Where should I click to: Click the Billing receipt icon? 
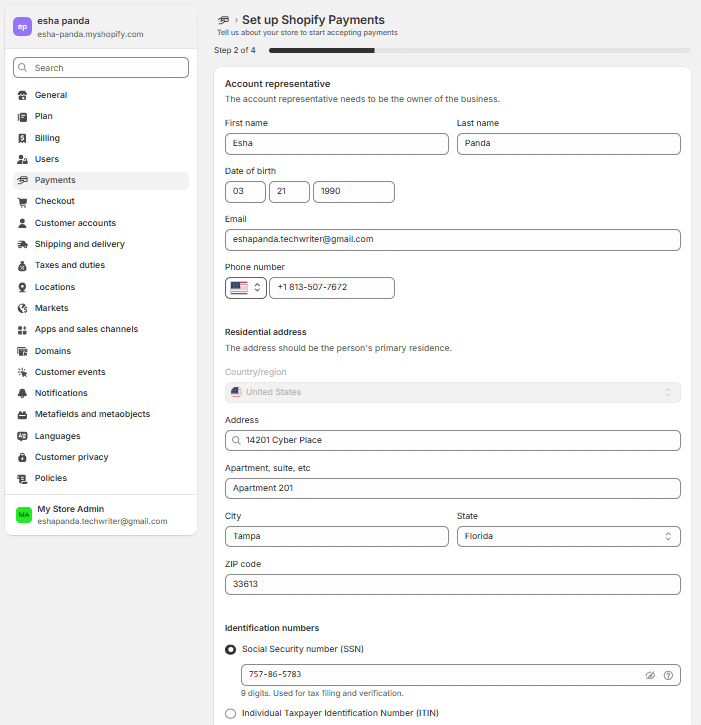[22, 138]
